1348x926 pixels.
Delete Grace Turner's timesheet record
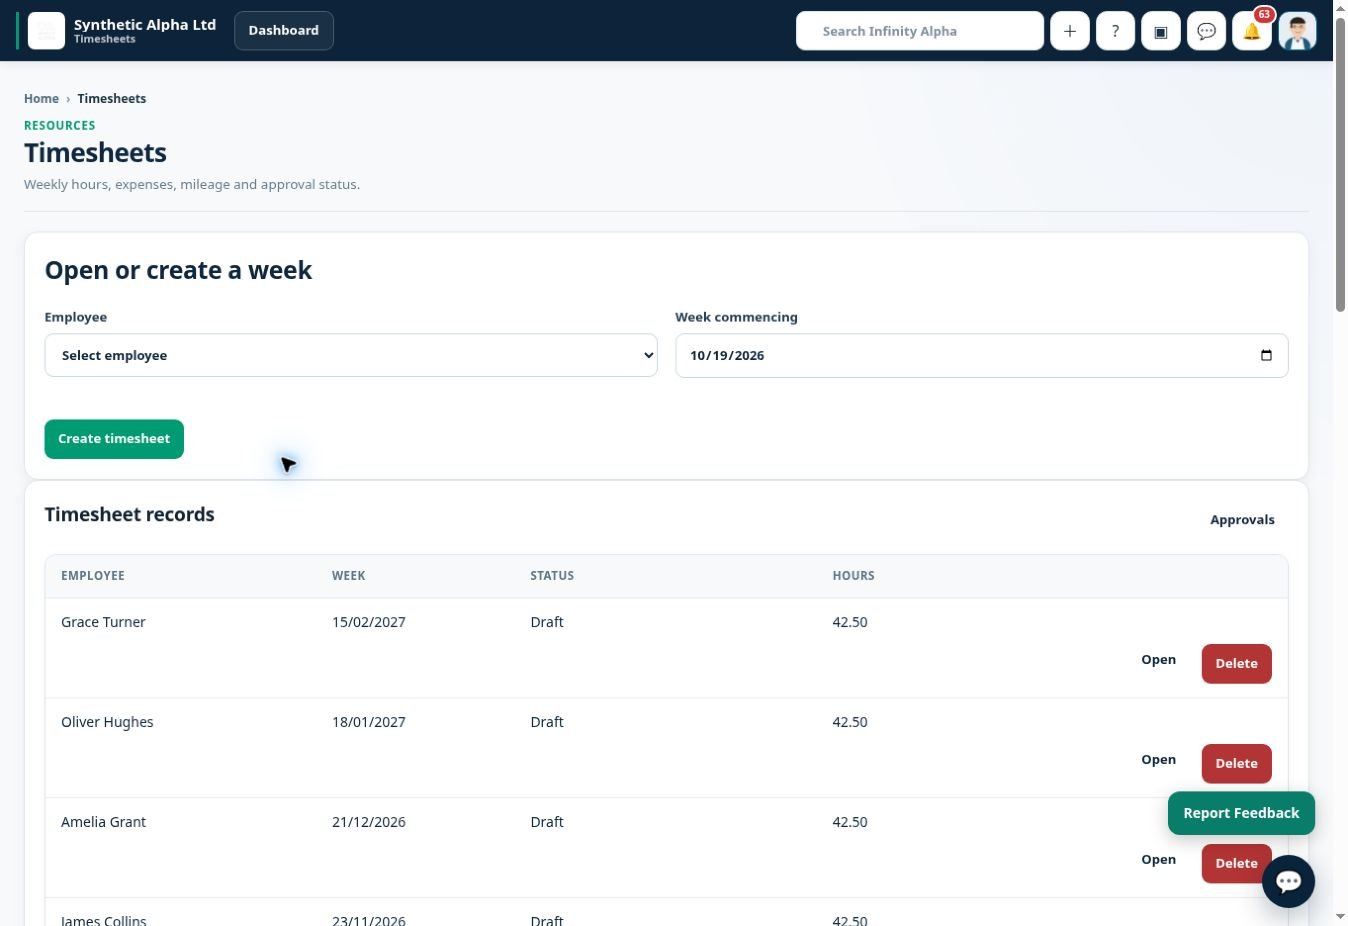point(1236,664)
